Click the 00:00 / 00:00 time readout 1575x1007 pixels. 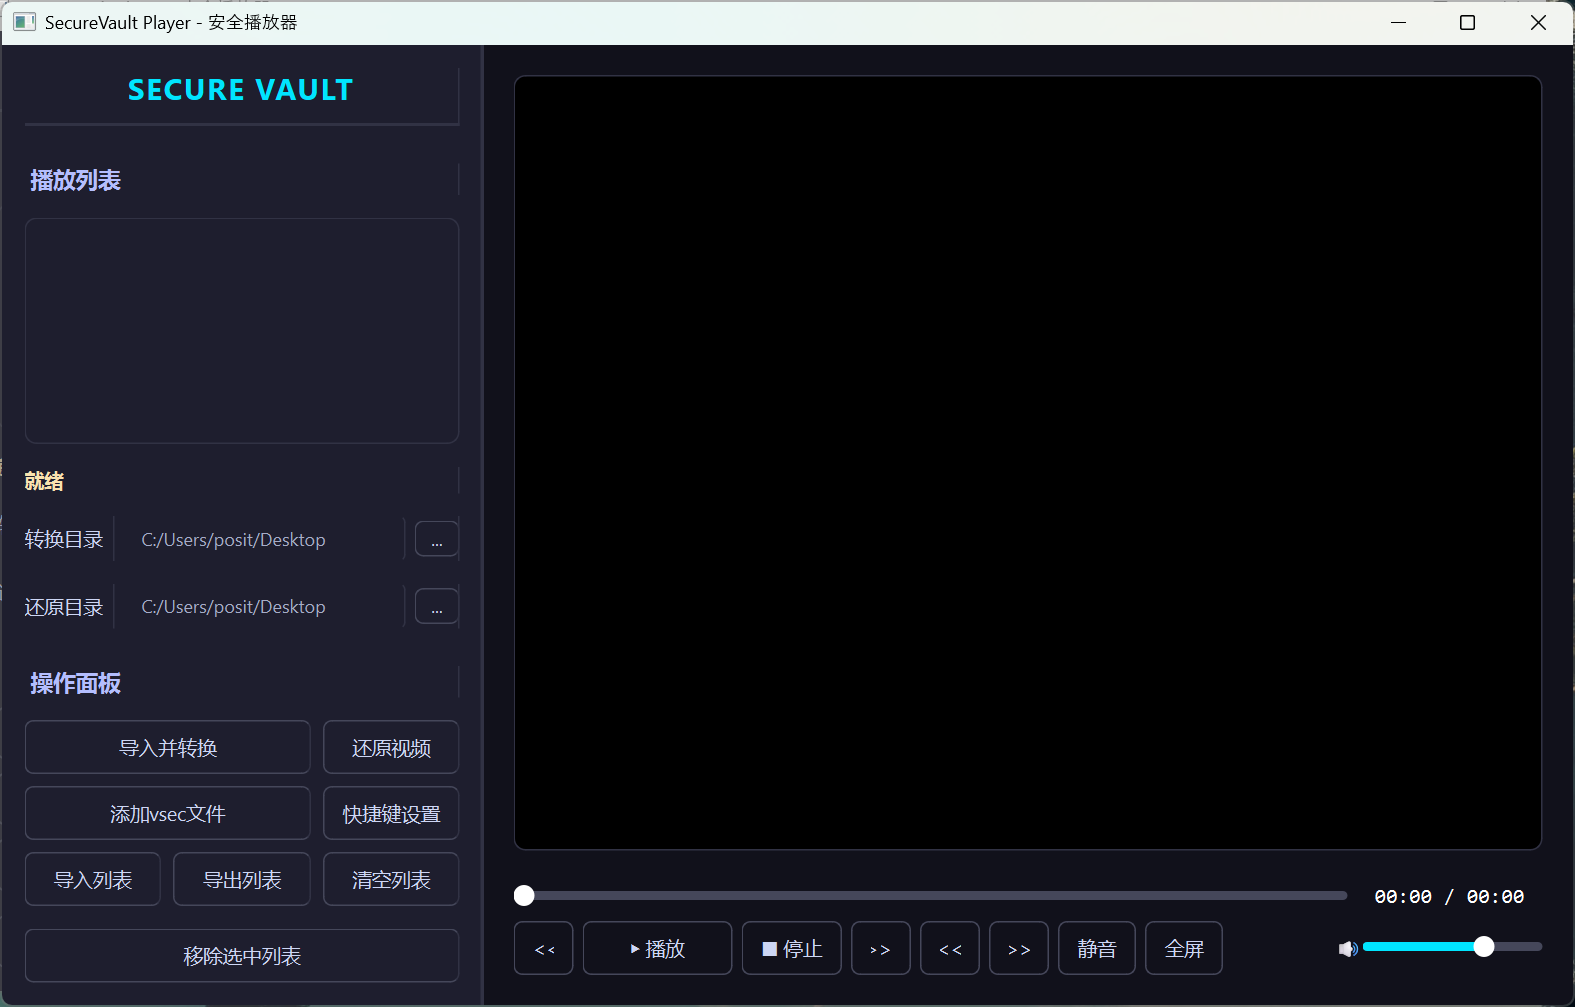tap(1449, 897)
